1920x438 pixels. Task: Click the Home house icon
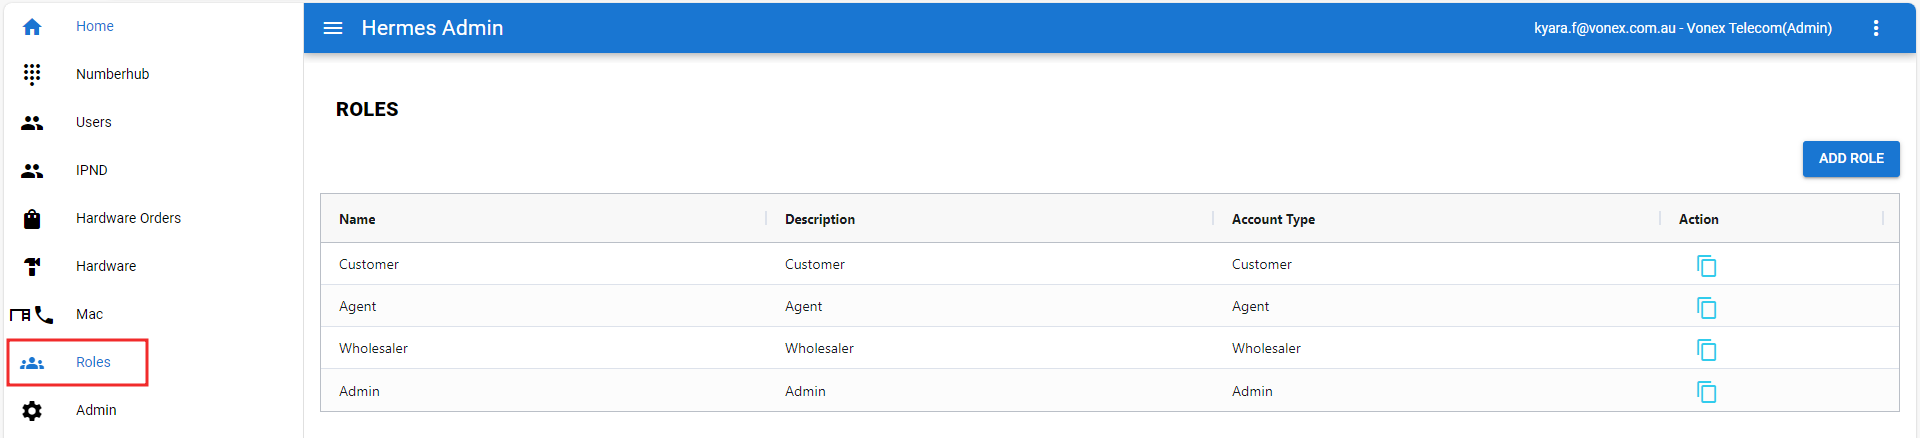click(x=32, y=27)
